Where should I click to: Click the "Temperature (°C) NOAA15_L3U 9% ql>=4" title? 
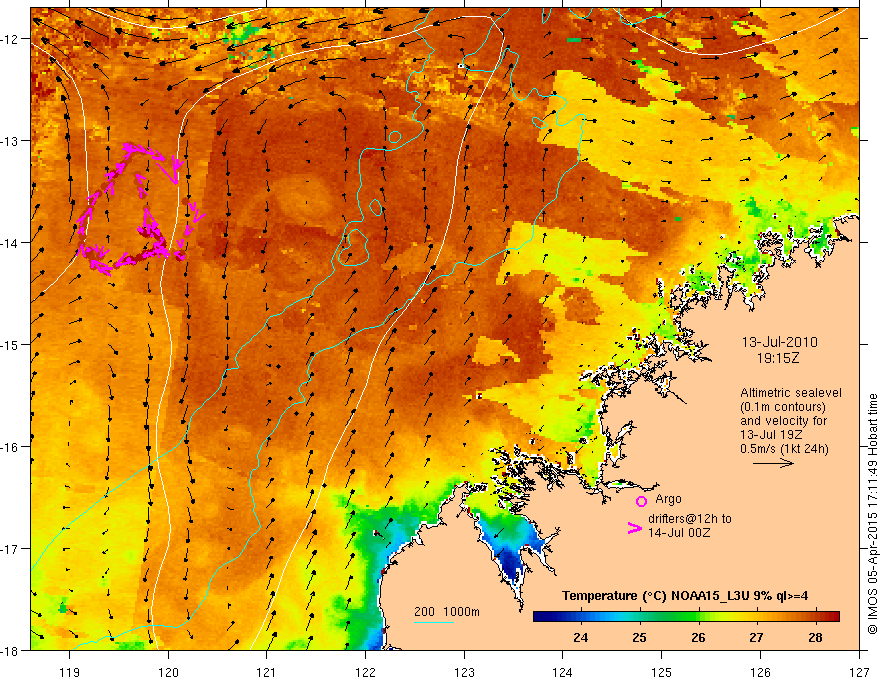point(685,596)
